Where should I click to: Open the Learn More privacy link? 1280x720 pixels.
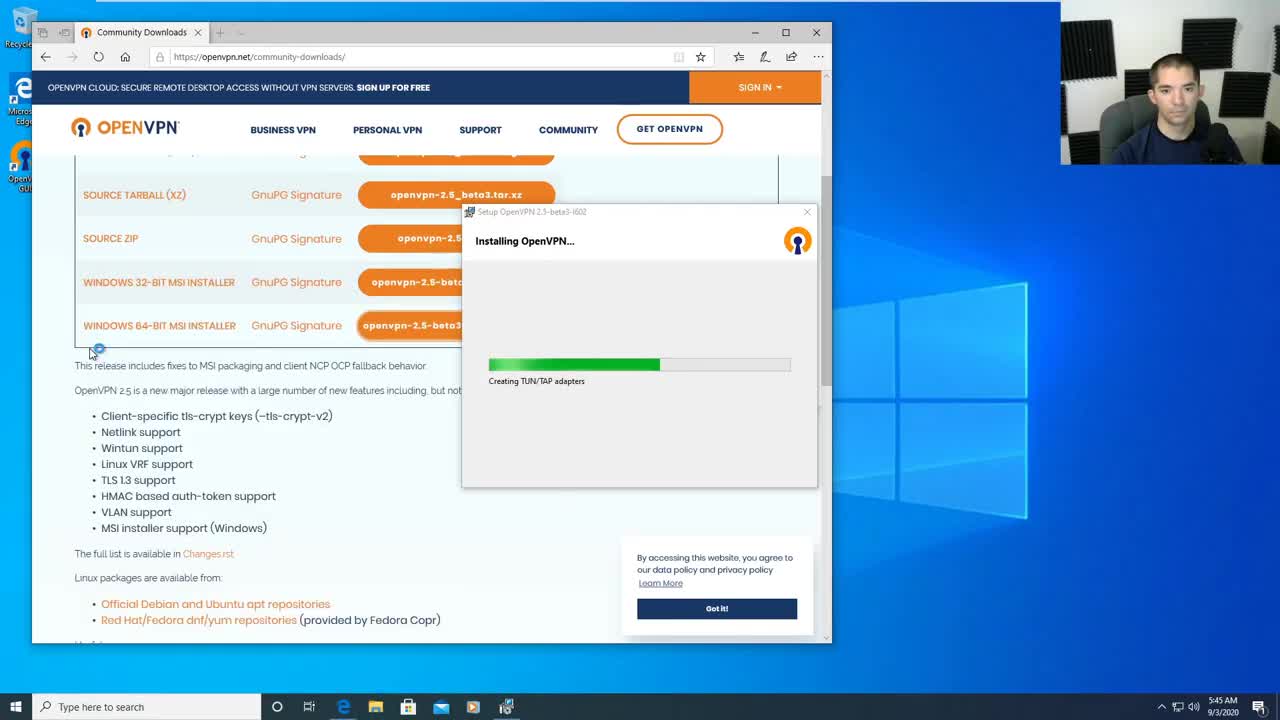click(x=661, y=583)
